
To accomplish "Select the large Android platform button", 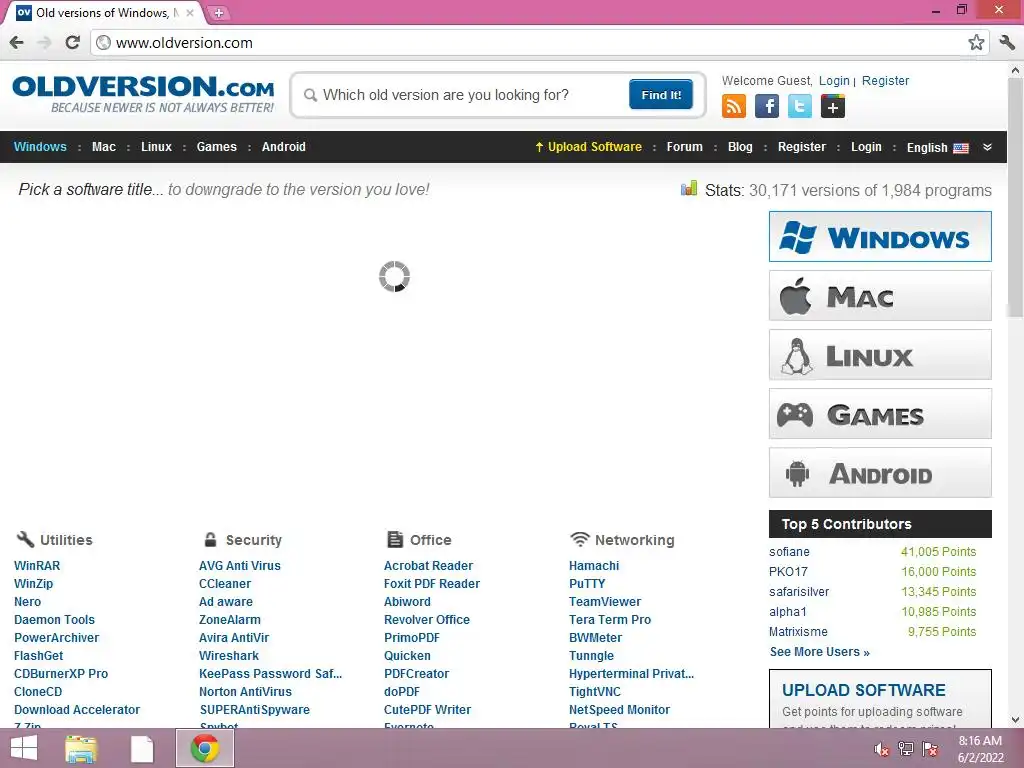I will point(880,473).
